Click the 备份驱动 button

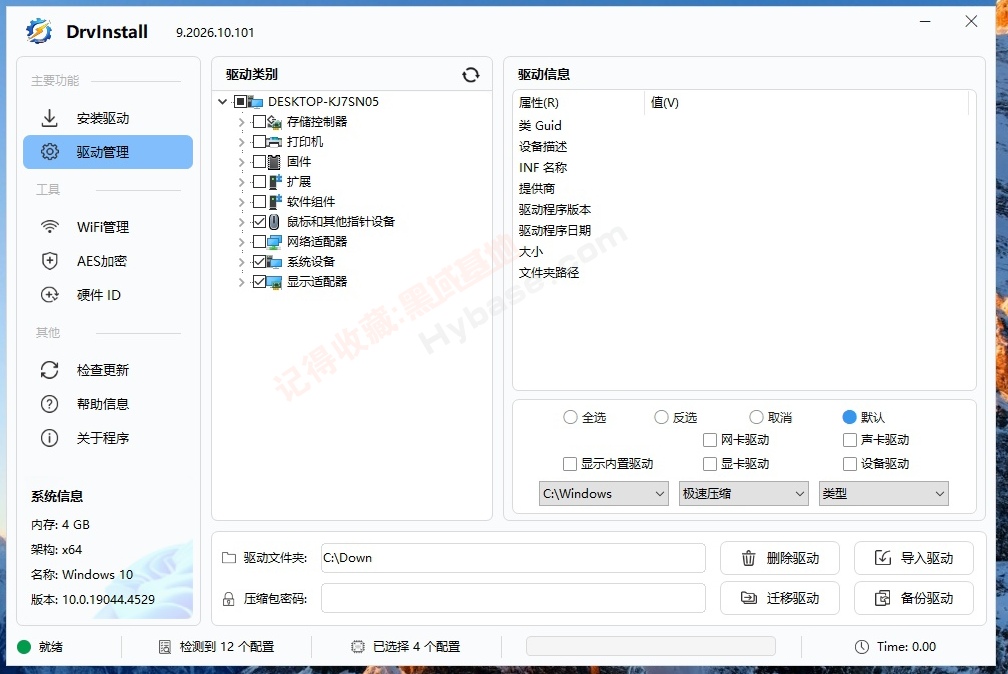coord(914,598)
